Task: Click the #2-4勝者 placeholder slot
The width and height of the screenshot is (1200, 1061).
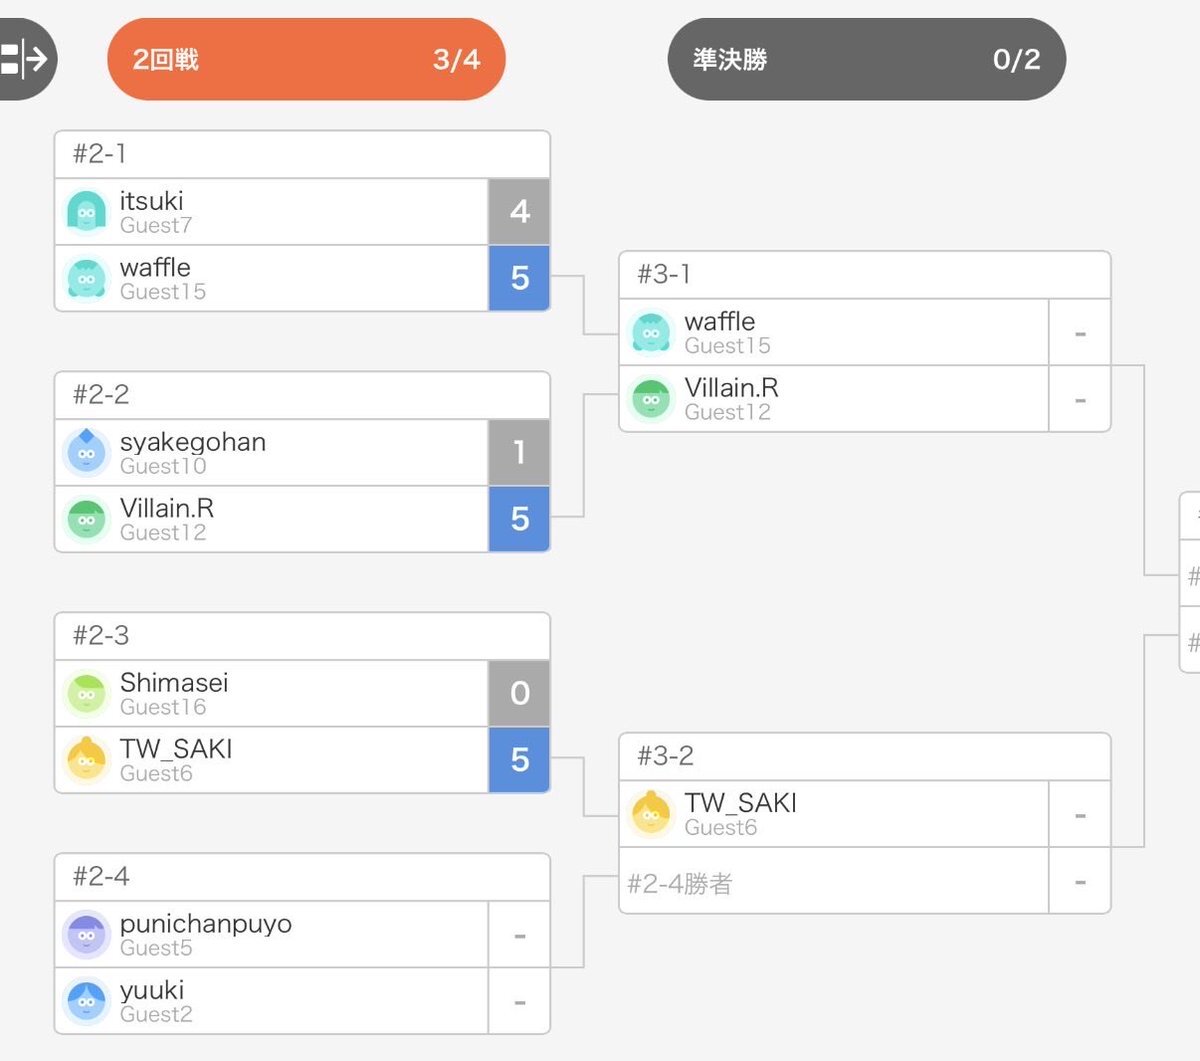Action: pos(833,883)
